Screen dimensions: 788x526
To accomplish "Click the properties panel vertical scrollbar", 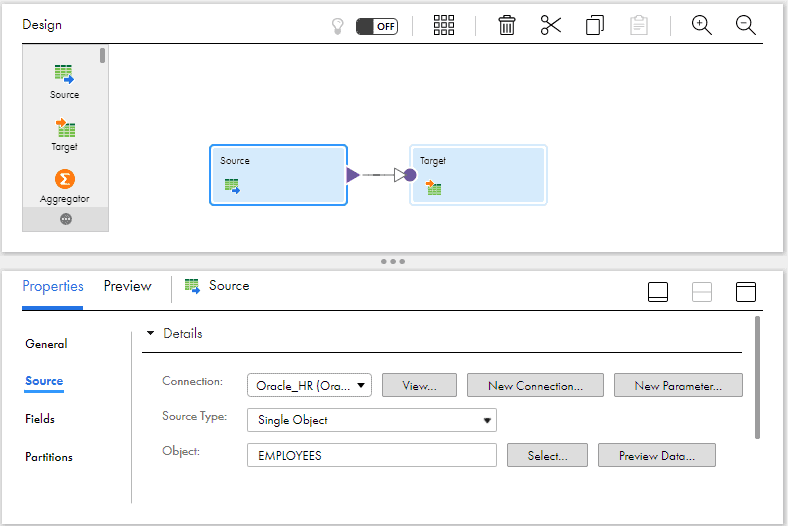I will (757, 378).
